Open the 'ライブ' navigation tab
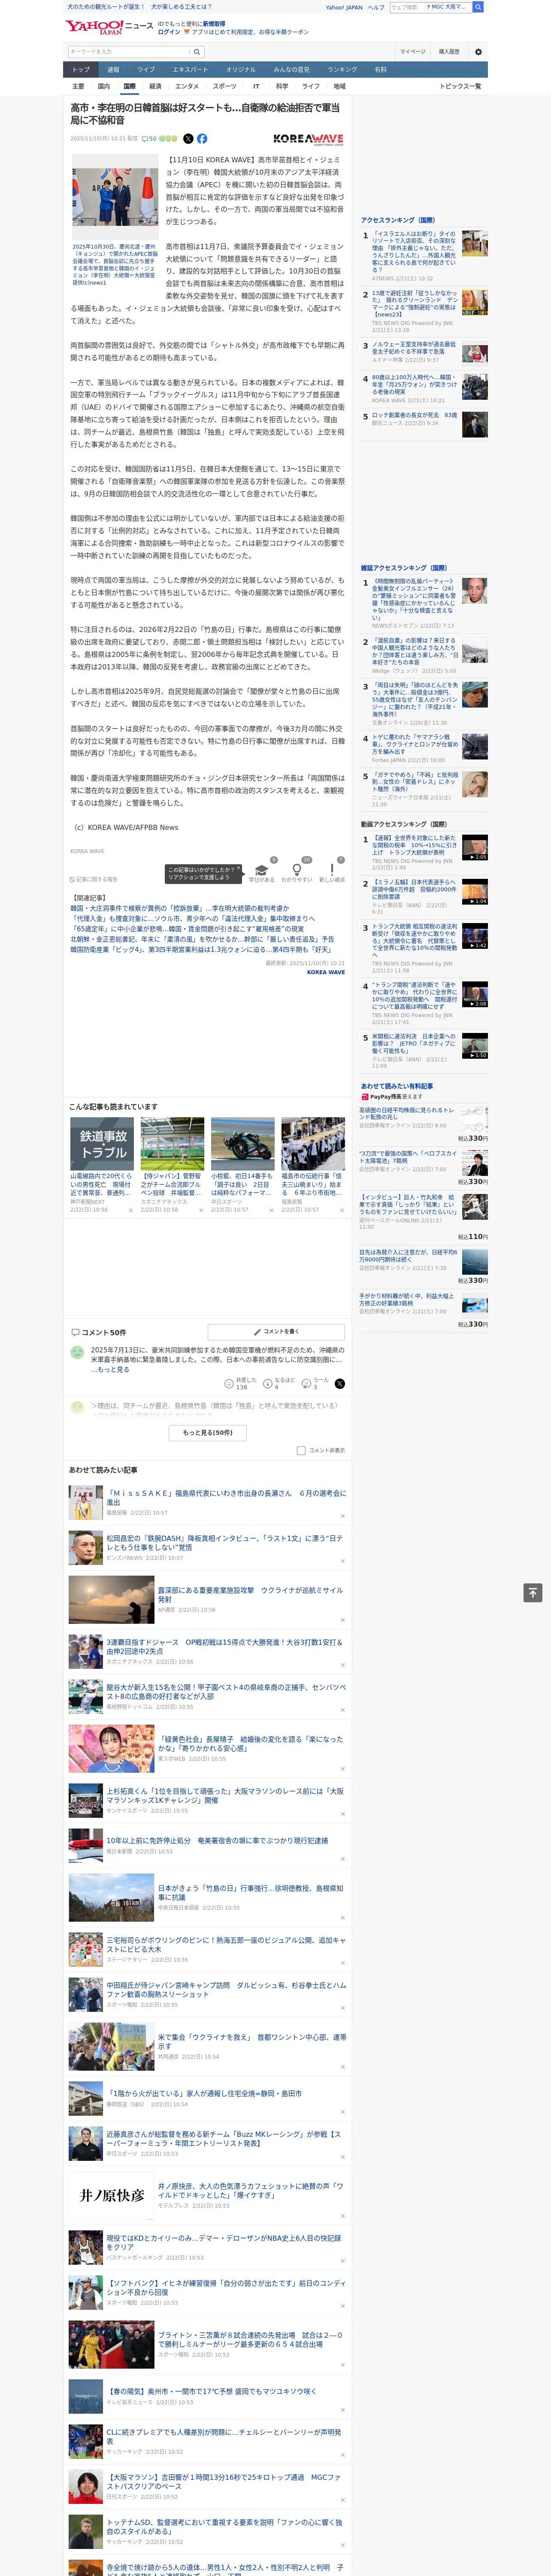 pos(146,70)
